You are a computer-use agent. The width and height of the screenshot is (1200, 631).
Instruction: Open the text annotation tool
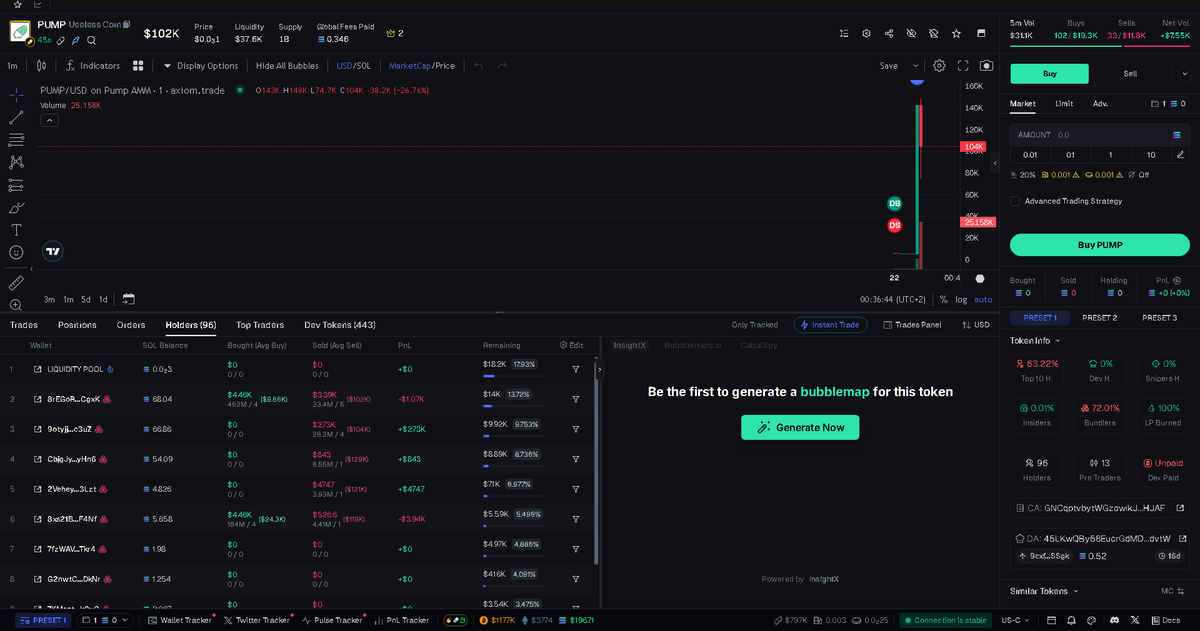tap(16, 230)
